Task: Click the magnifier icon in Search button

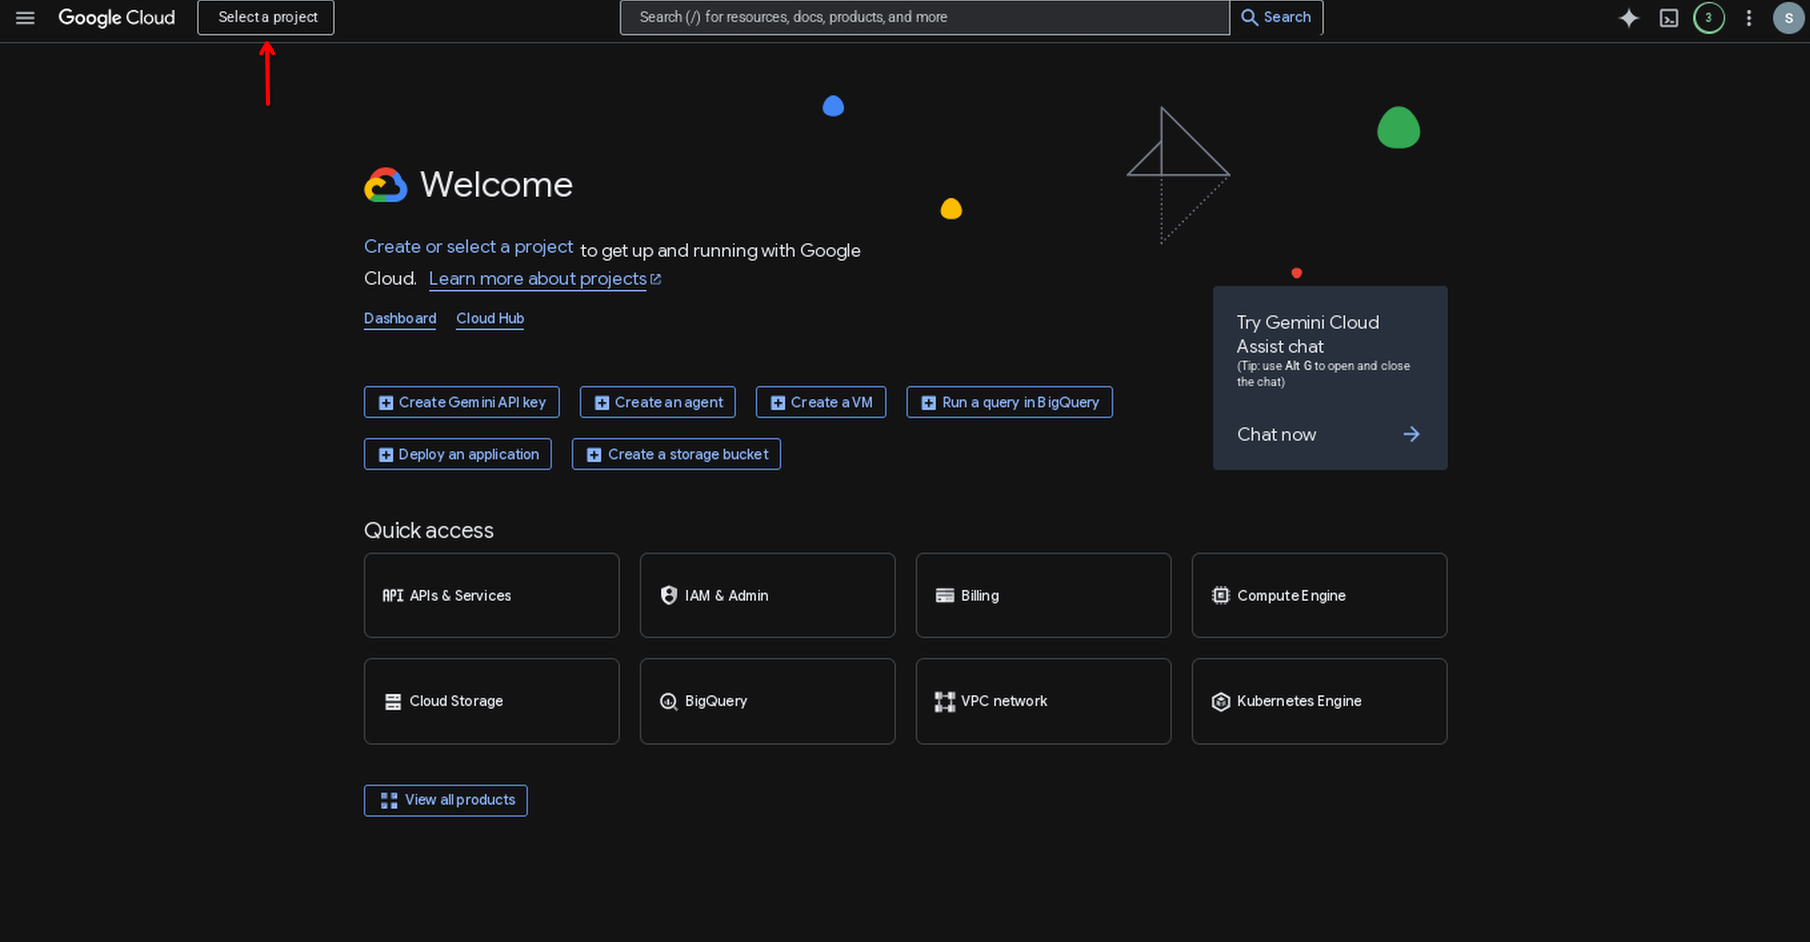Action: (x=1249, y=17)
